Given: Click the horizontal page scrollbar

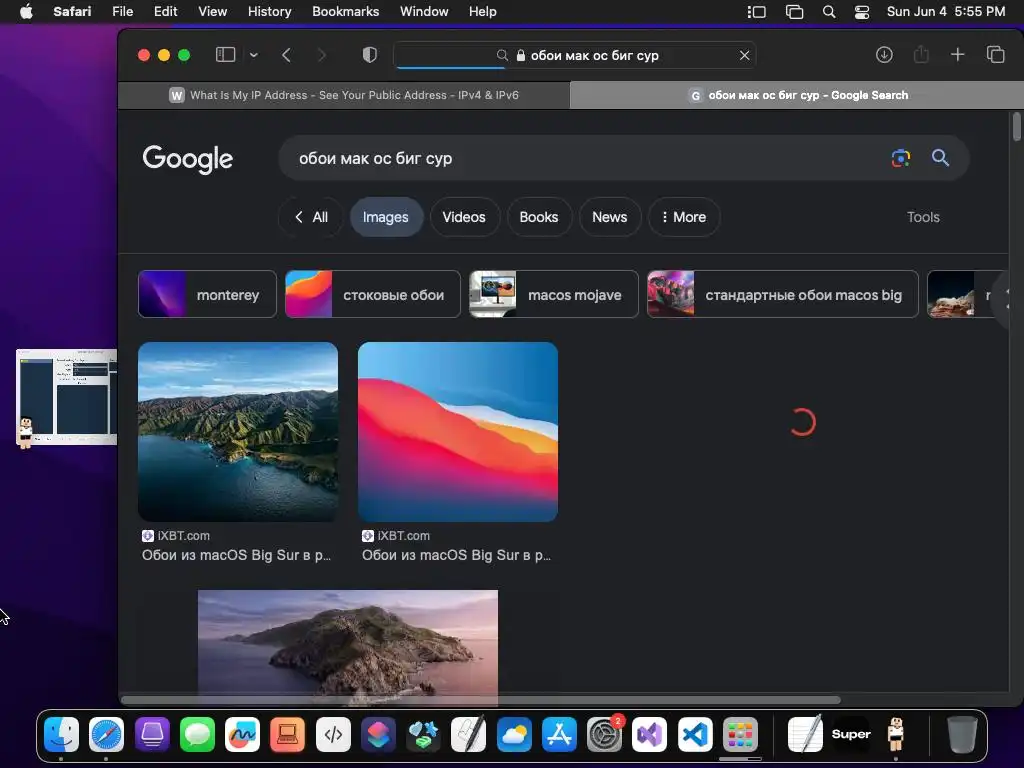Looking at the screenshot, I should [481, 700].
